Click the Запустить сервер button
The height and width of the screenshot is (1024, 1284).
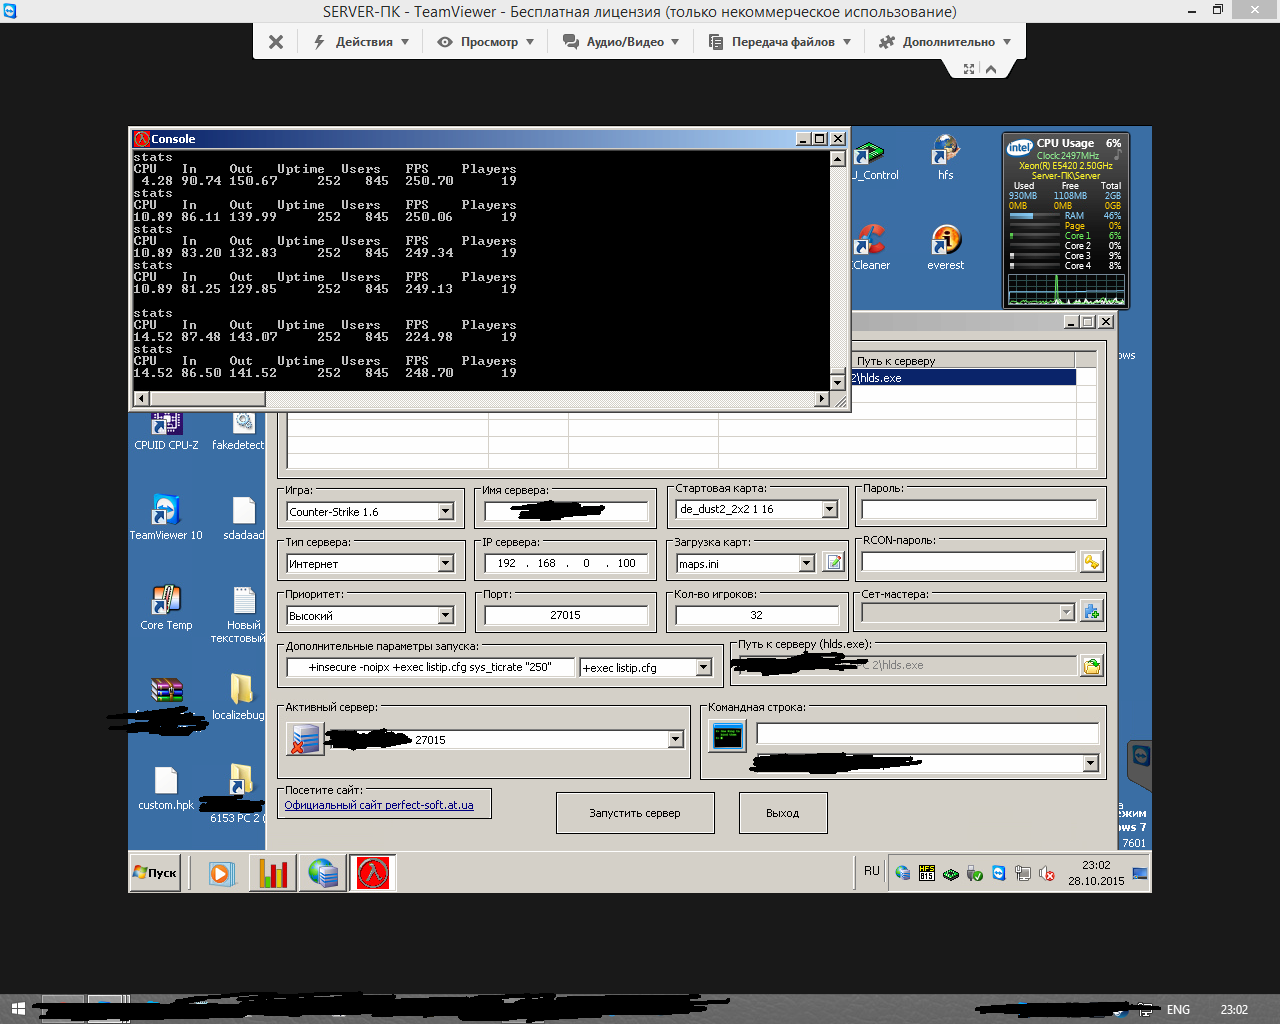pos(635,813)
